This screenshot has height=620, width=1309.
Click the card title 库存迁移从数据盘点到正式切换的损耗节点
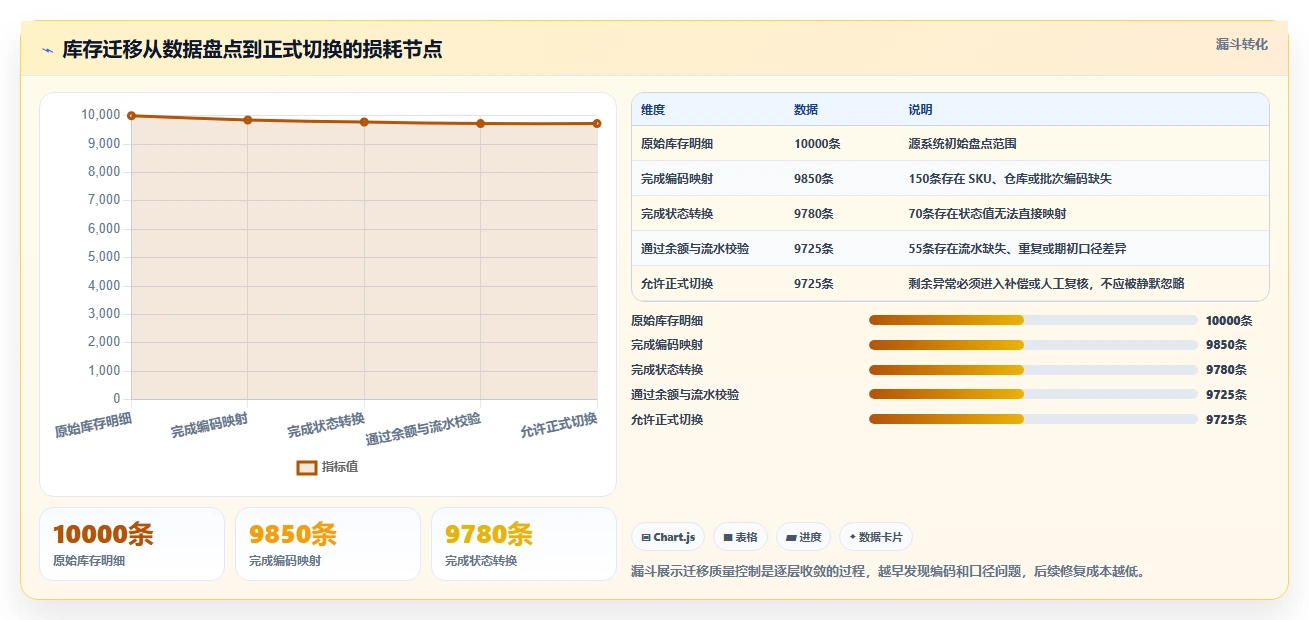click(x=252, y=49)
